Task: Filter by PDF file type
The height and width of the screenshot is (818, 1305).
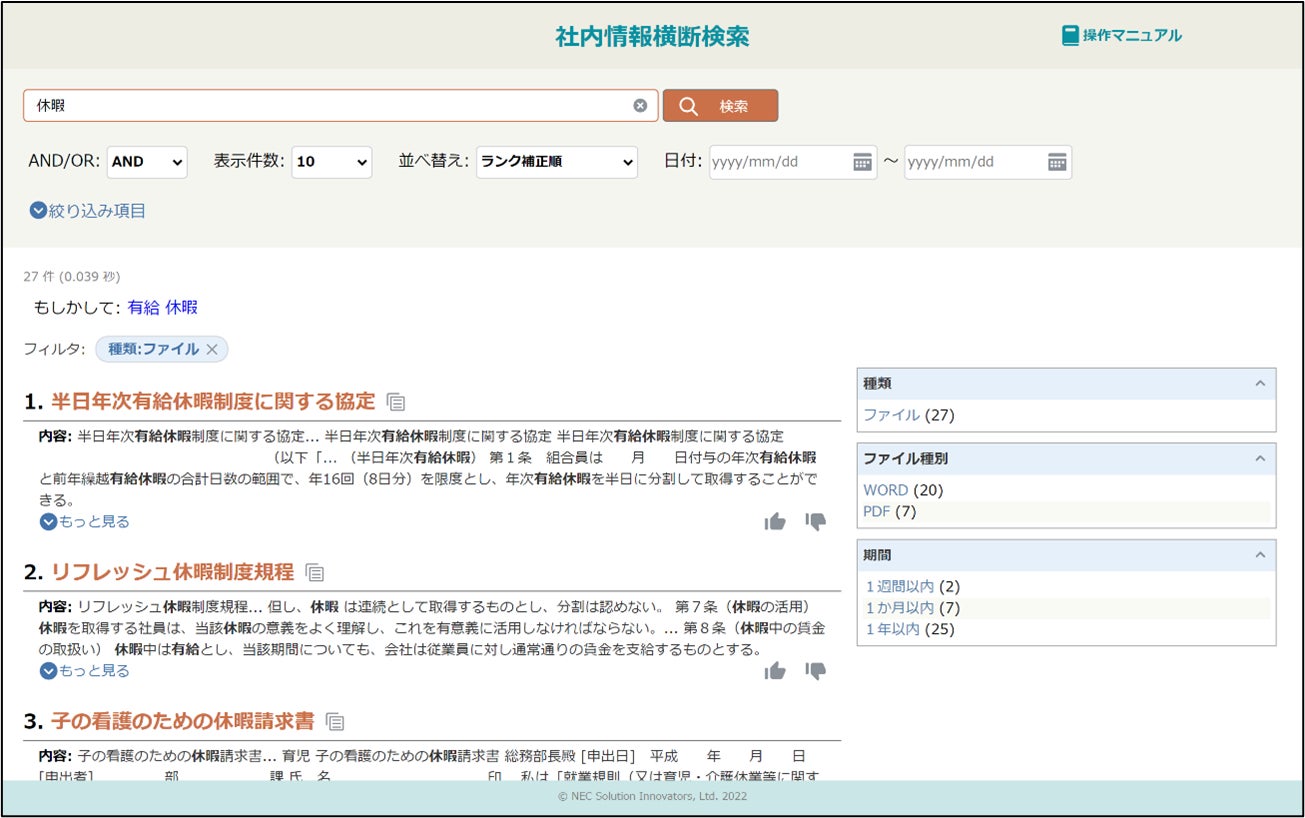Action: point(878,512)
